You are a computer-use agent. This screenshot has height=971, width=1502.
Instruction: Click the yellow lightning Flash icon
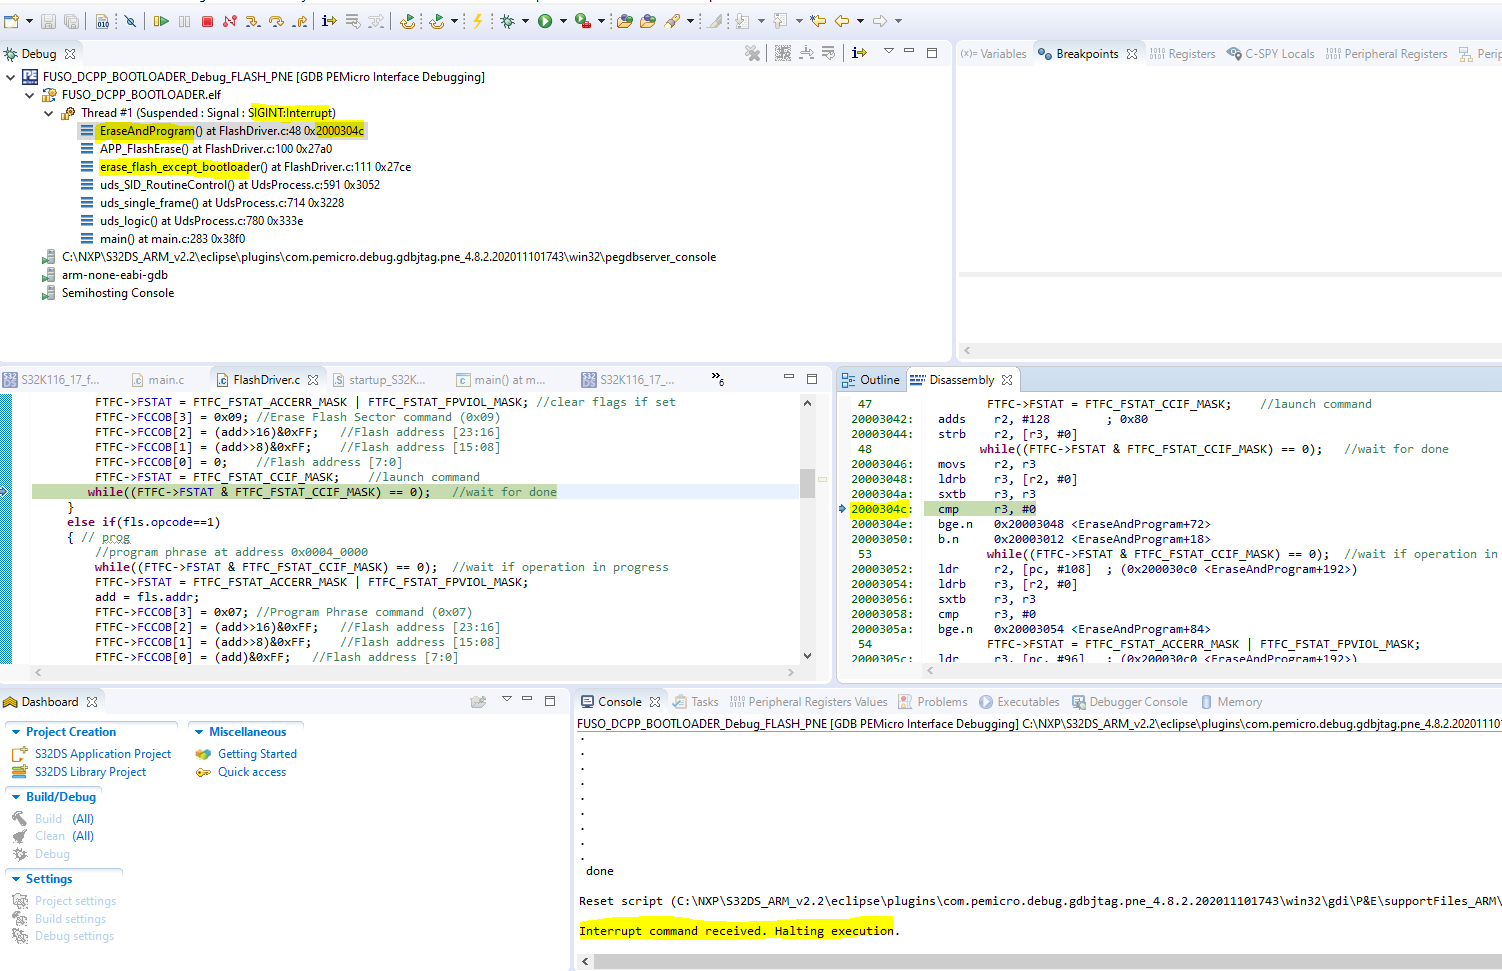point(478,21)
